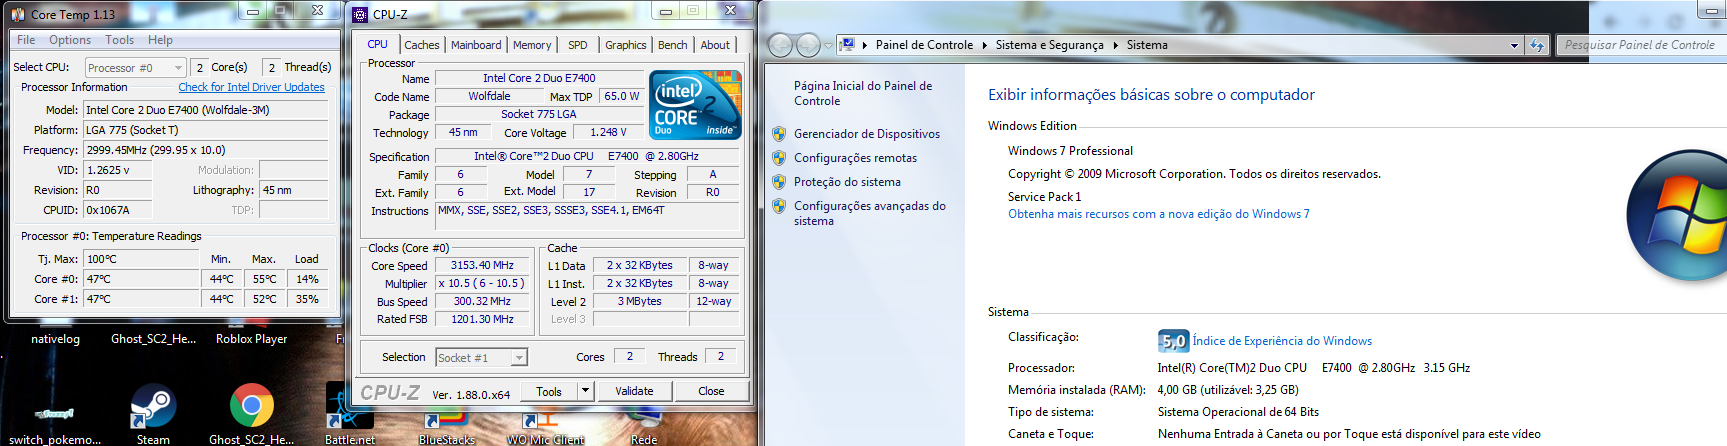Click the Core #0 temperature 47°C value
1727x446 pixels.
pyautogui.click(x=141, y=279)
